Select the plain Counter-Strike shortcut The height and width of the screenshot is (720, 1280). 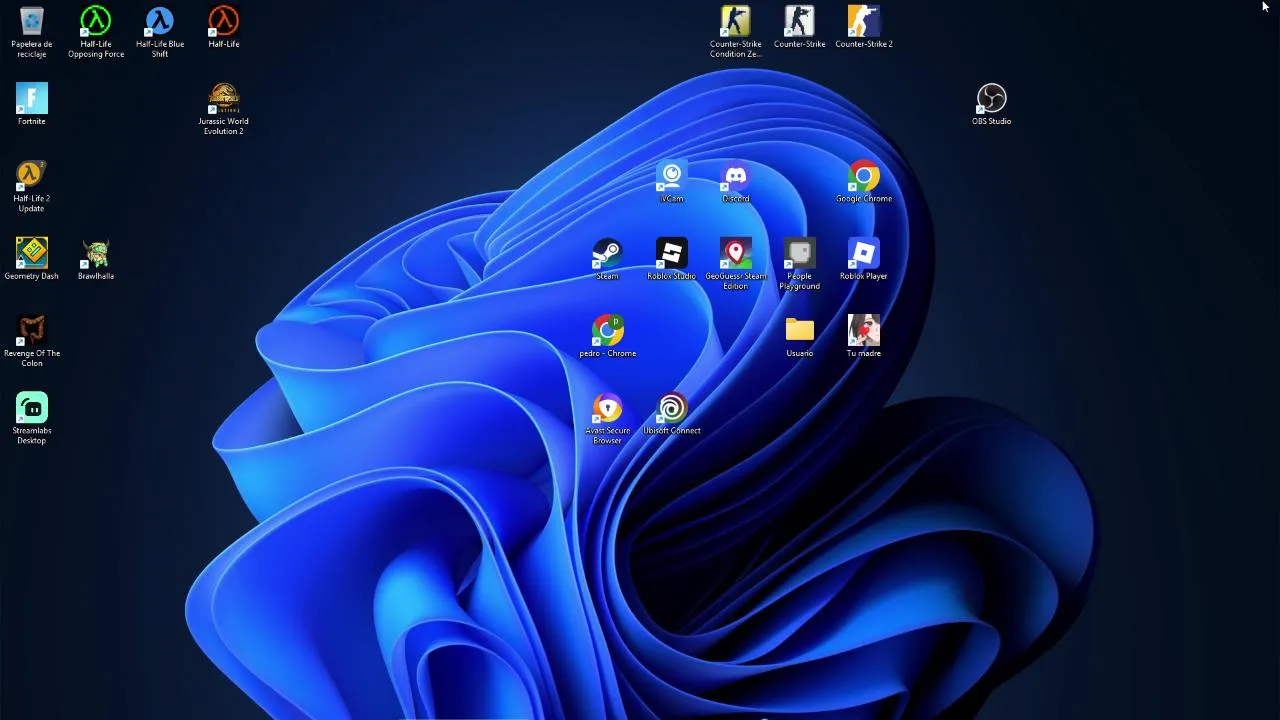[x=800, y=21]
